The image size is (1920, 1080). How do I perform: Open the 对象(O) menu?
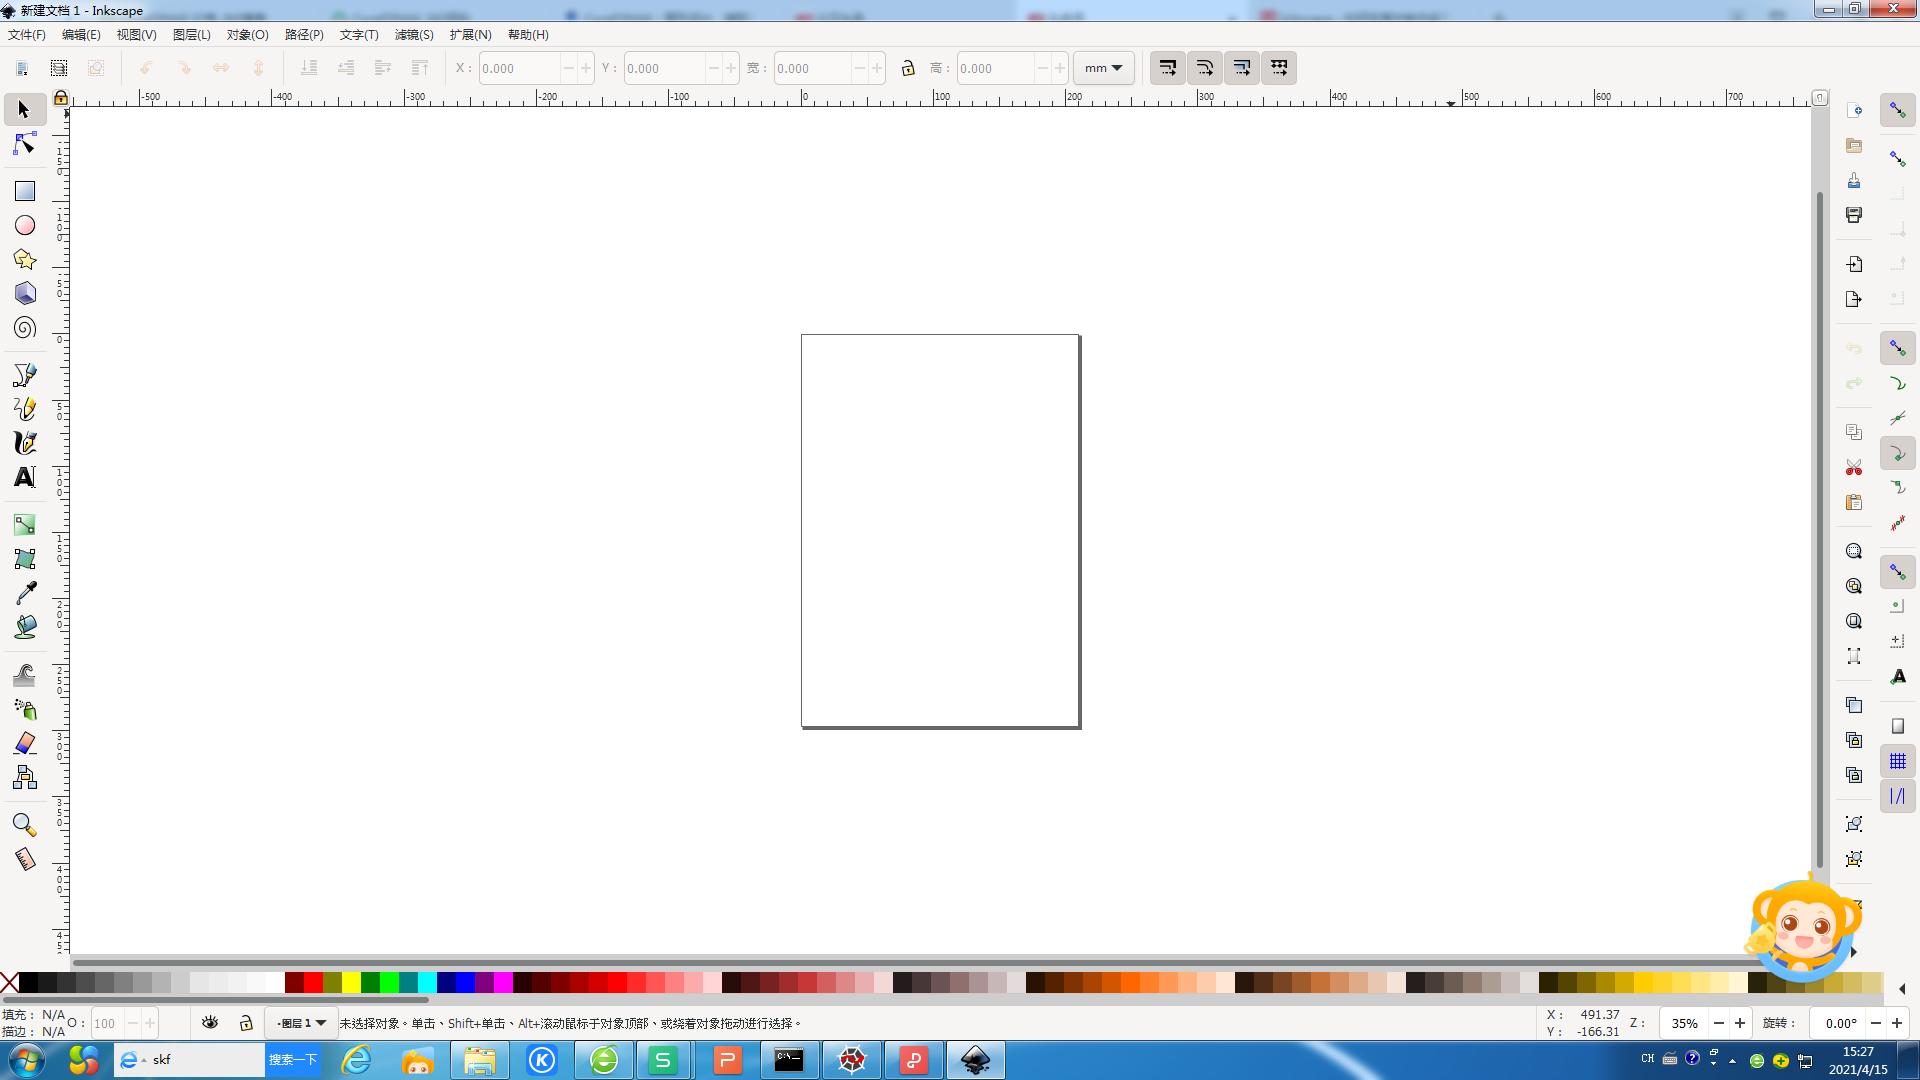247,34
